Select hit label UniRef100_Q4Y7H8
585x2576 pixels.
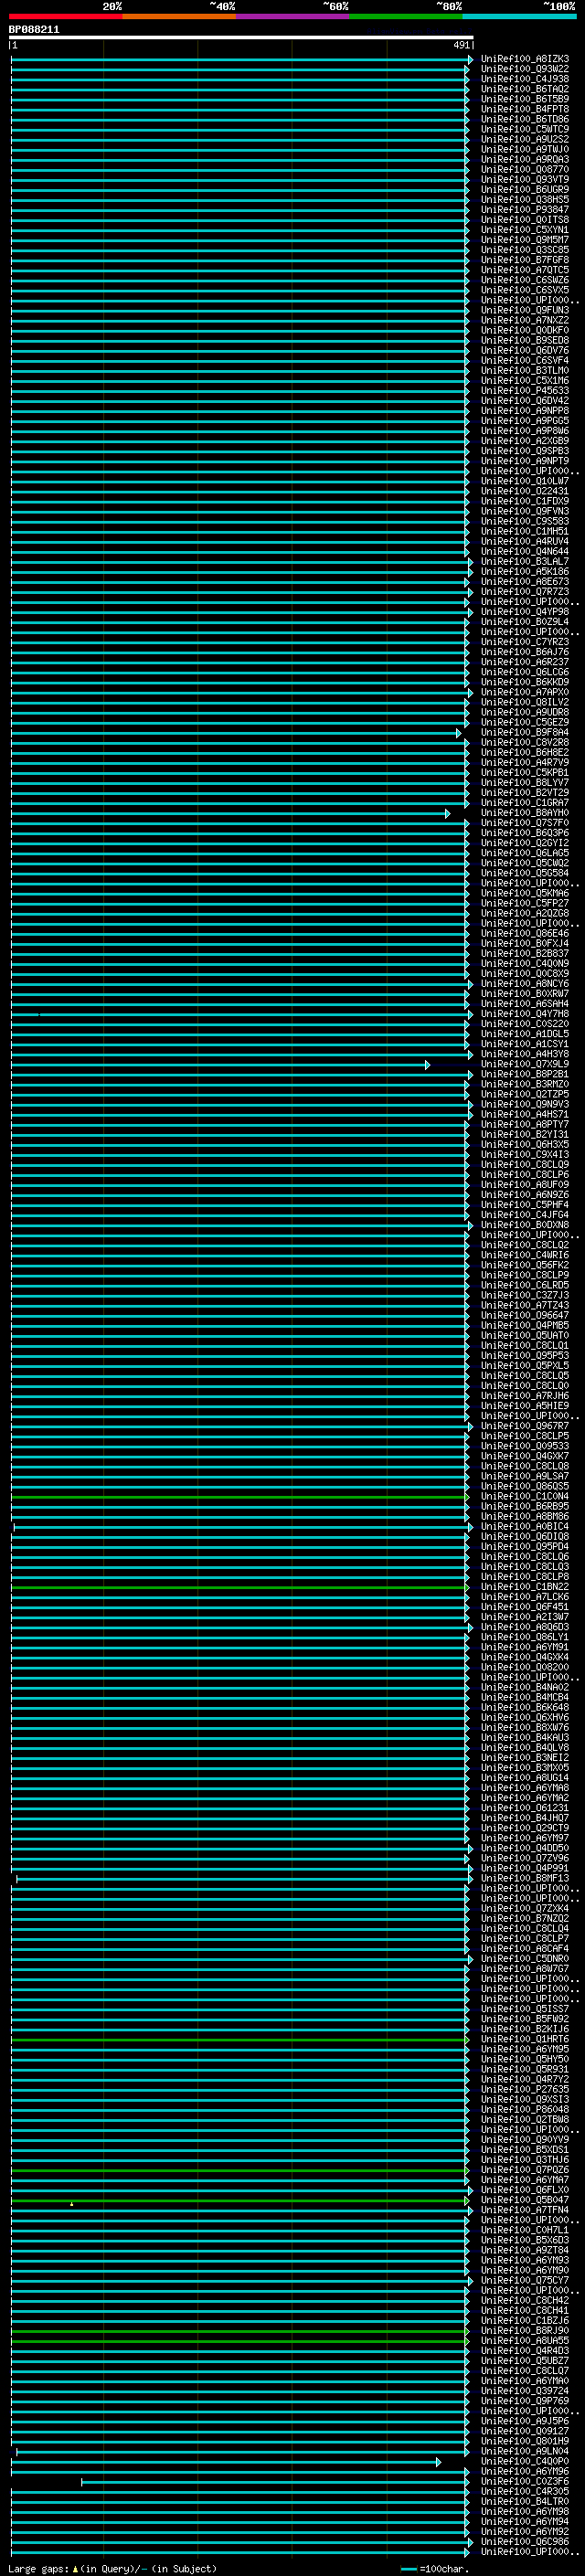click(525, 1014)
